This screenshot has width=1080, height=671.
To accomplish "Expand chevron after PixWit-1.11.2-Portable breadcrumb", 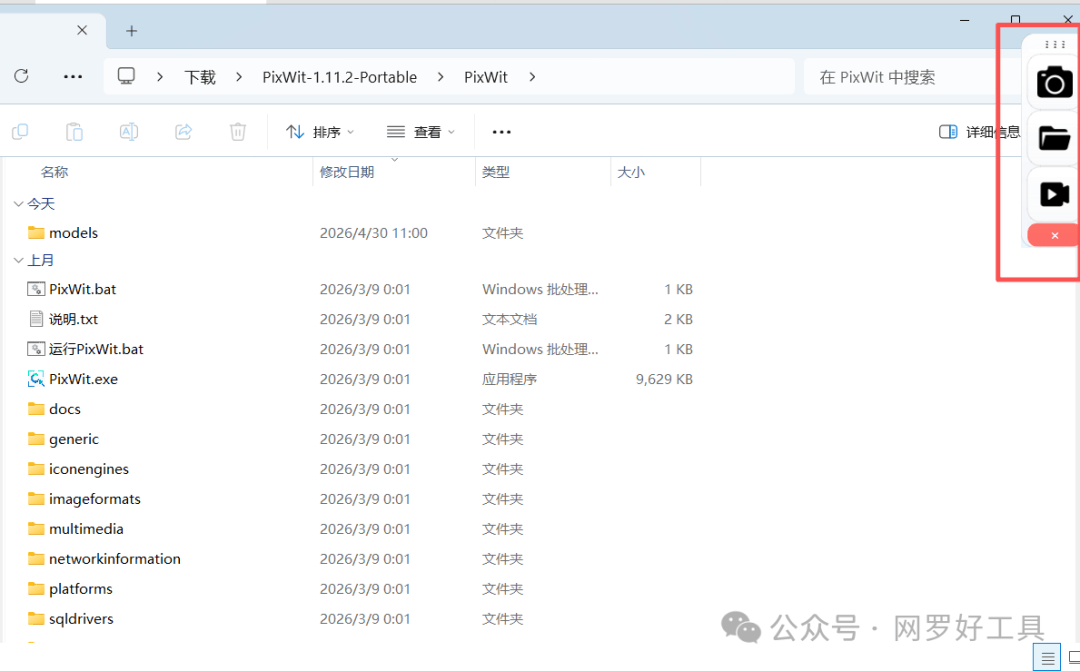I will (441, 76).
